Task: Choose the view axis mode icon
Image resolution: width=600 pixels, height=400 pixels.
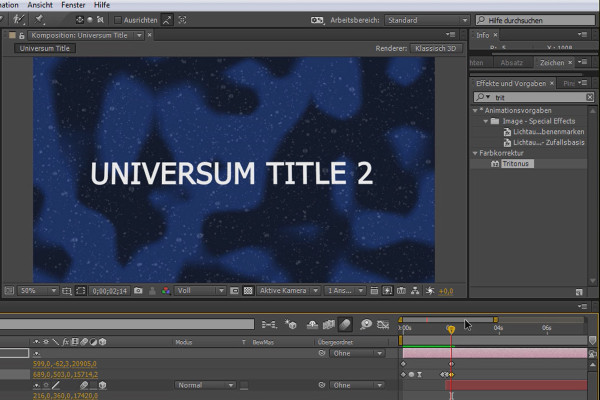Action: tap(100, 20)
